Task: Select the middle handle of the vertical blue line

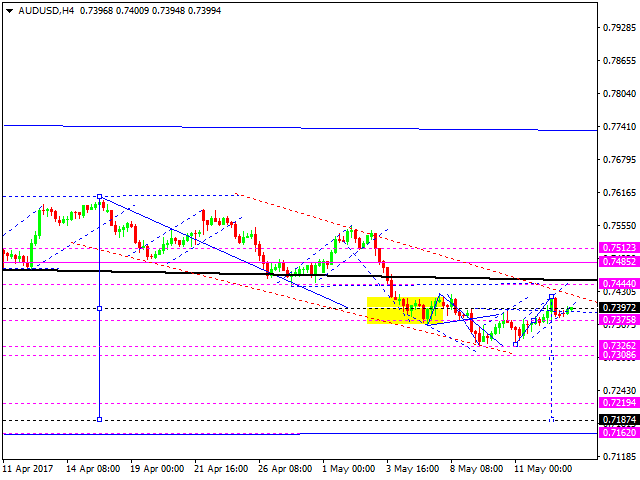Action: pos(100,308)
